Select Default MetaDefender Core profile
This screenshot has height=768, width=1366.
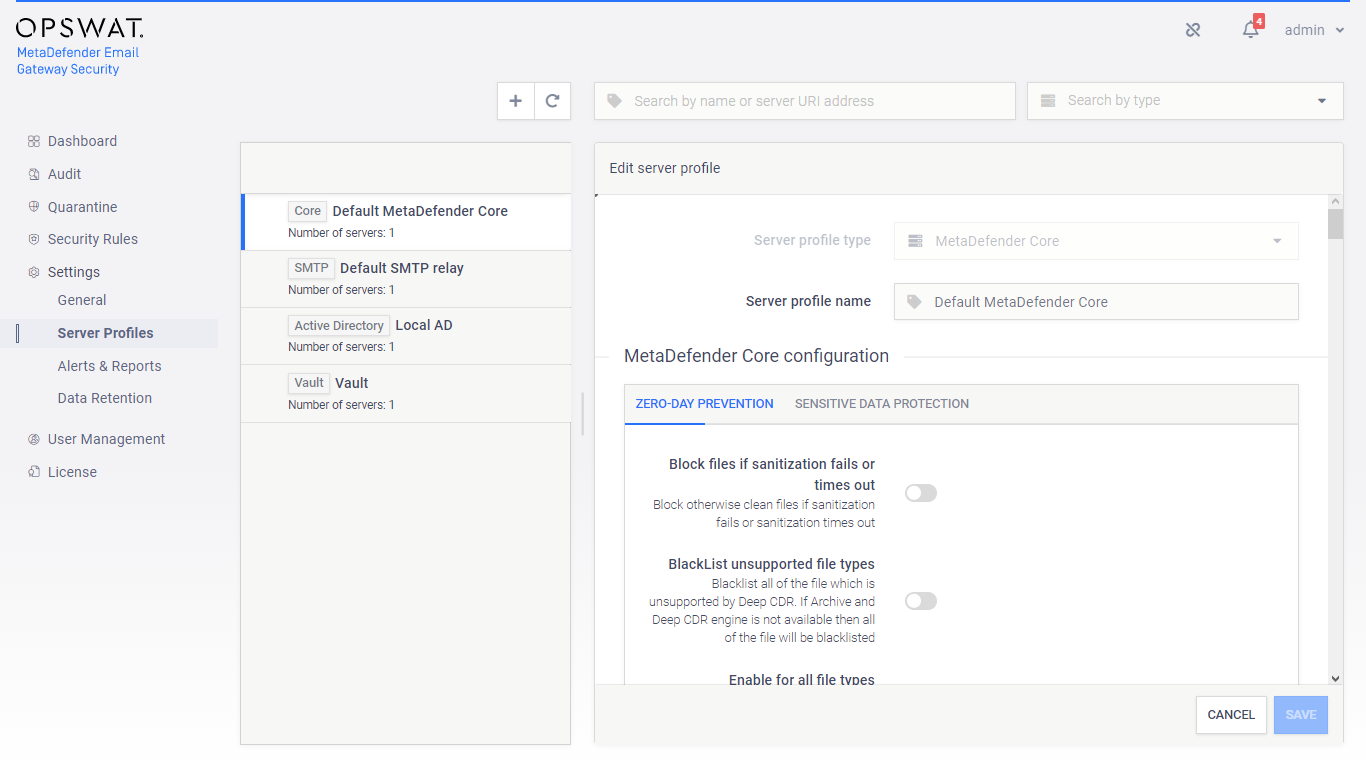(x=406, y=221)
